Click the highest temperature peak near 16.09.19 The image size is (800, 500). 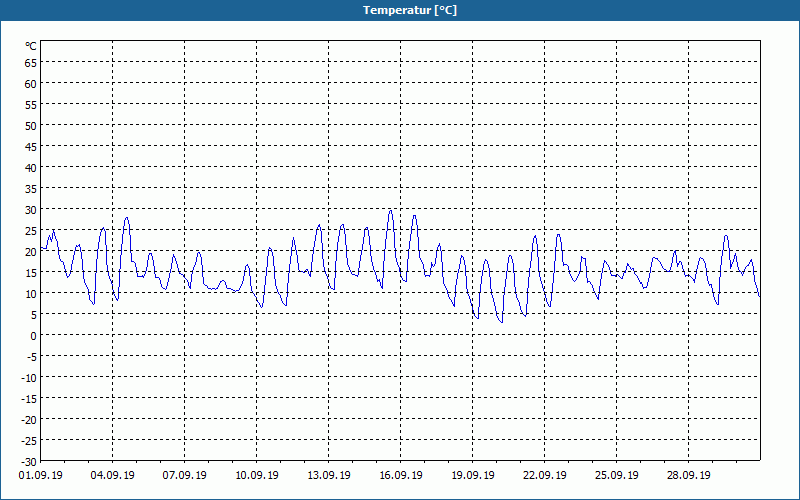(x=391, y=210)
